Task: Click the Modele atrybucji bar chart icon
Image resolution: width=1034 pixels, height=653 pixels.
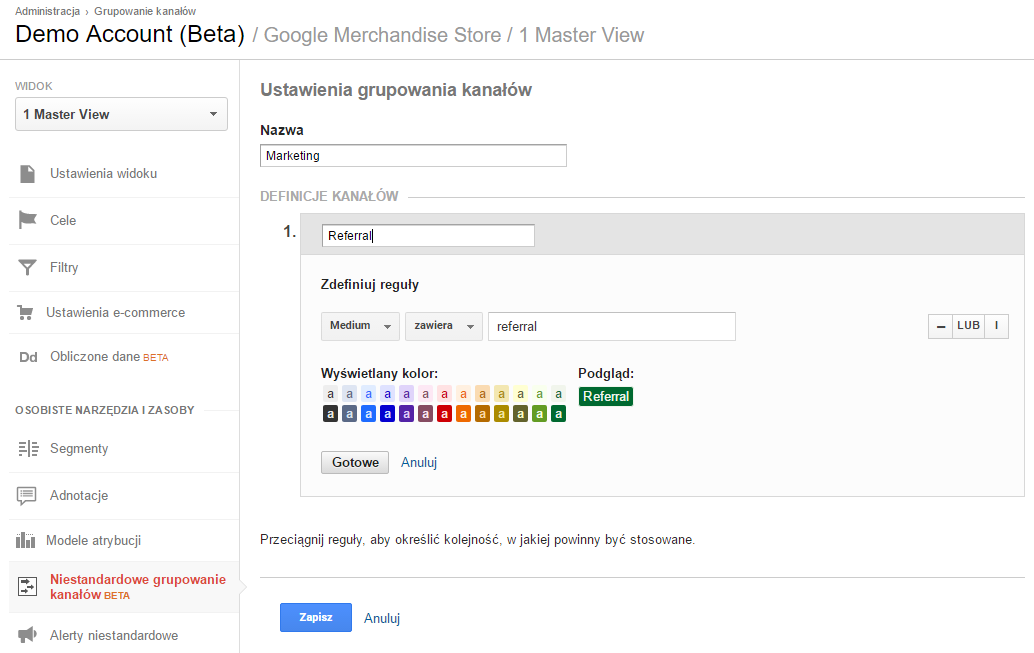Action: point(26,541)
